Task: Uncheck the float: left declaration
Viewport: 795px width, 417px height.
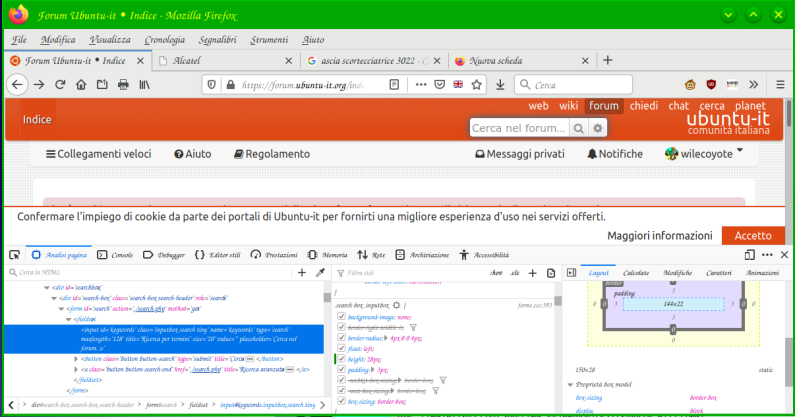Action: coord(341,348)
